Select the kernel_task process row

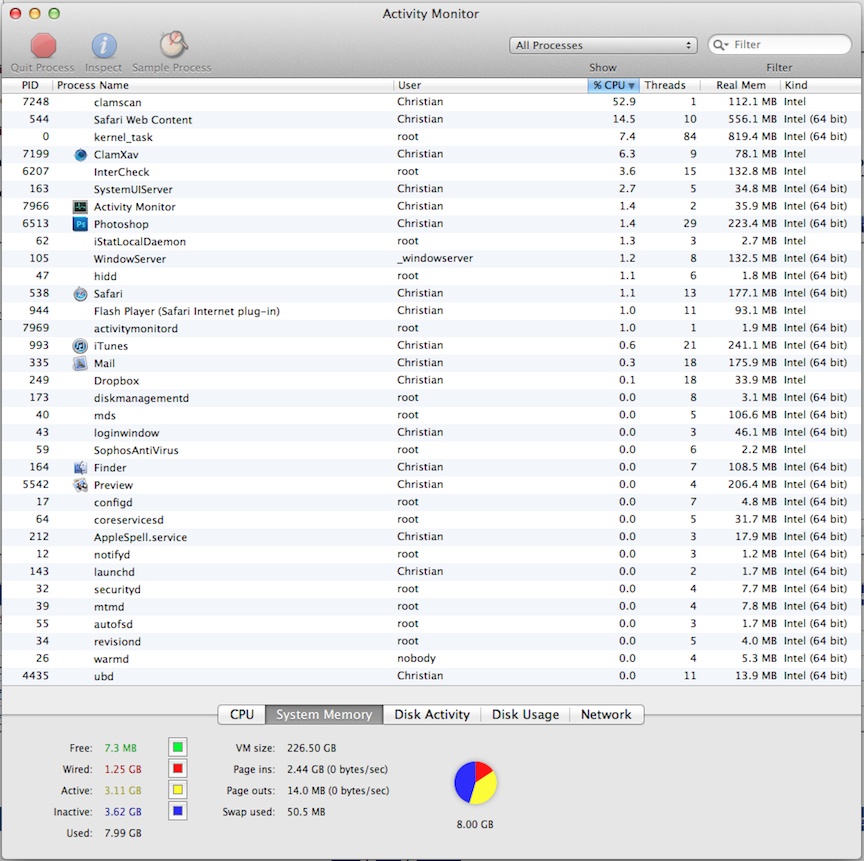coord(431,137)
